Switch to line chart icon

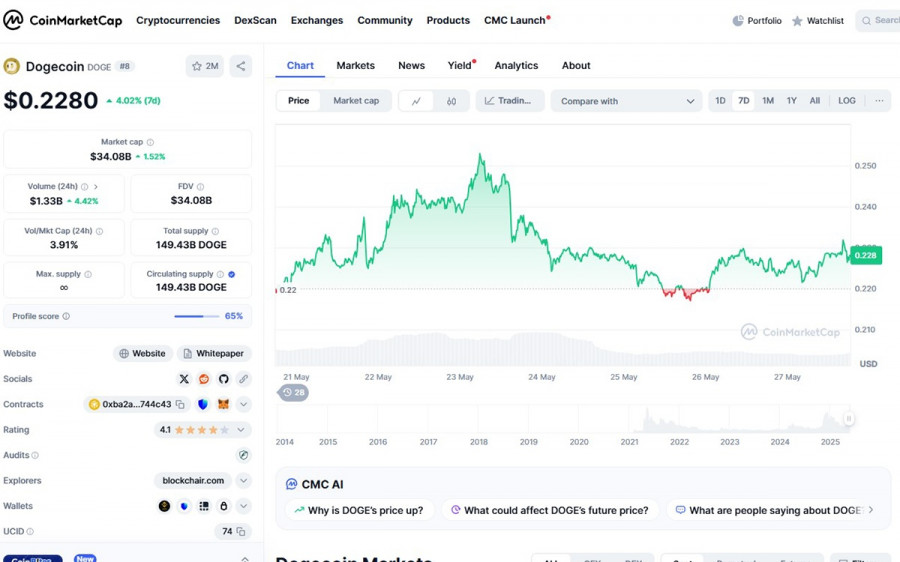pyautogui.click(x=416, y=101)
